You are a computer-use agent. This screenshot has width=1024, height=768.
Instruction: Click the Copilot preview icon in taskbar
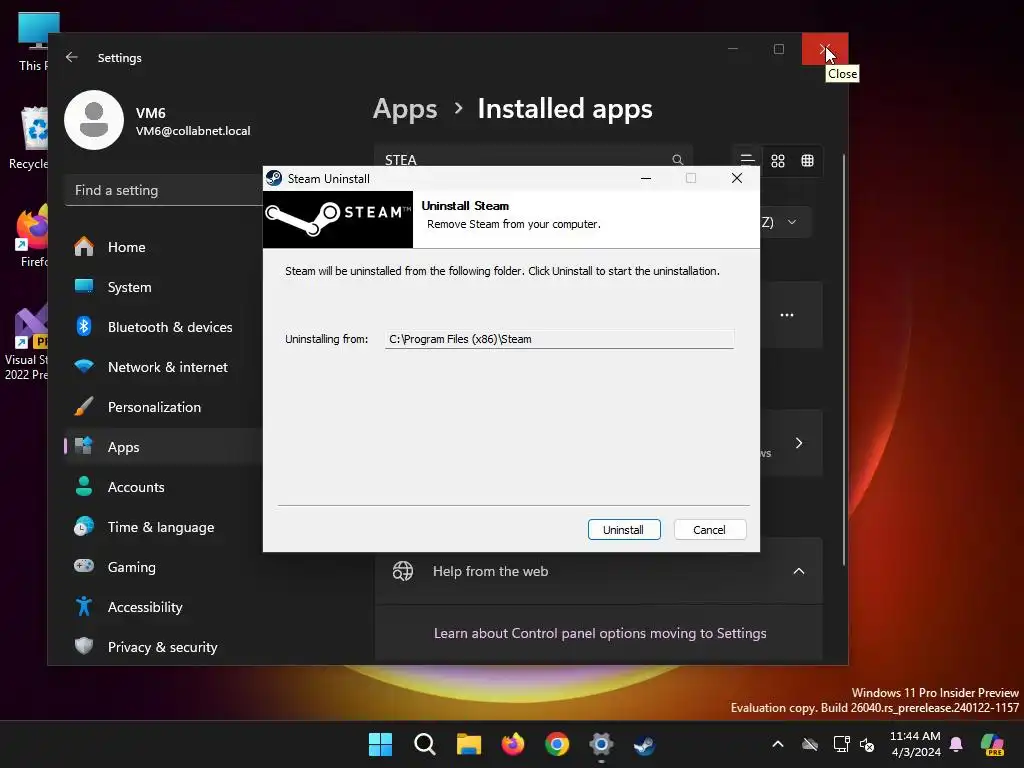pyautogui.click(x=993, y=744)
